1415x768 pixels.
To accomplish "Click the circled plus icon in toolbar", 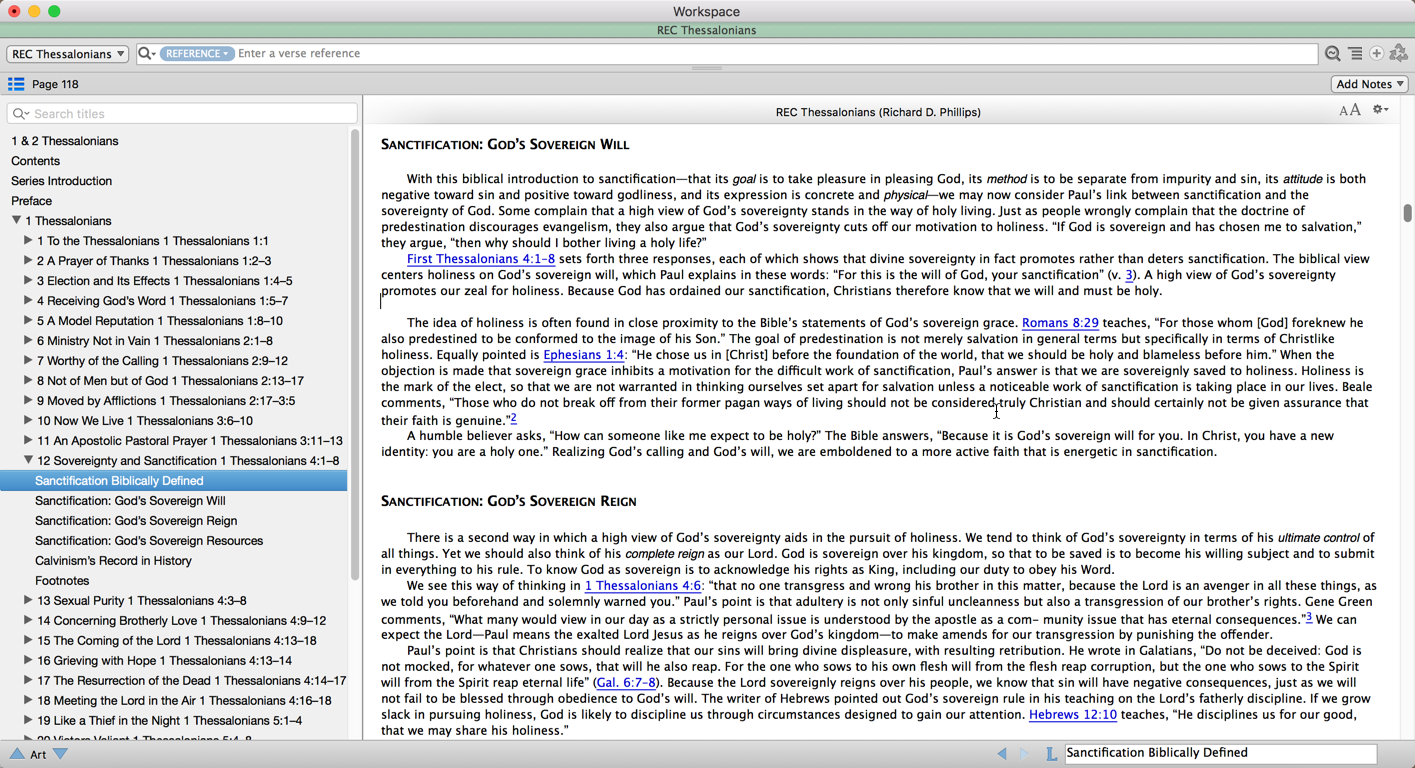I will click(1377, 54).
